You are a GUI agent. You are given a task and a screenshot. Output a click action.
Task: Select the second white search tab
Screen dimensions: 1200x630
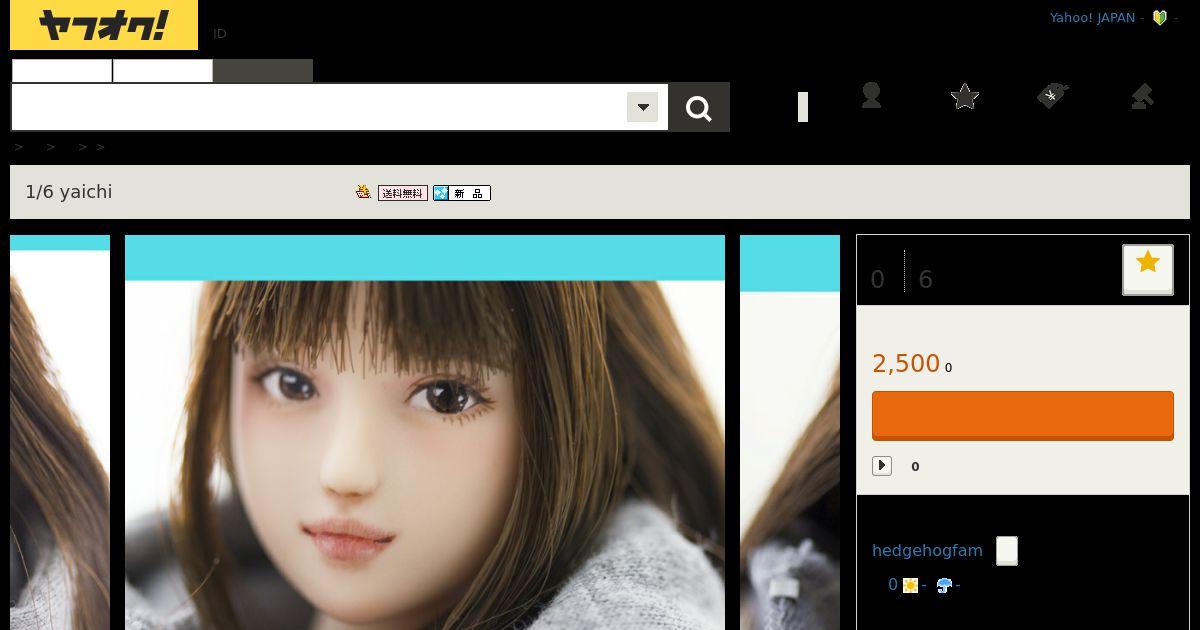(x=163, y=71)
